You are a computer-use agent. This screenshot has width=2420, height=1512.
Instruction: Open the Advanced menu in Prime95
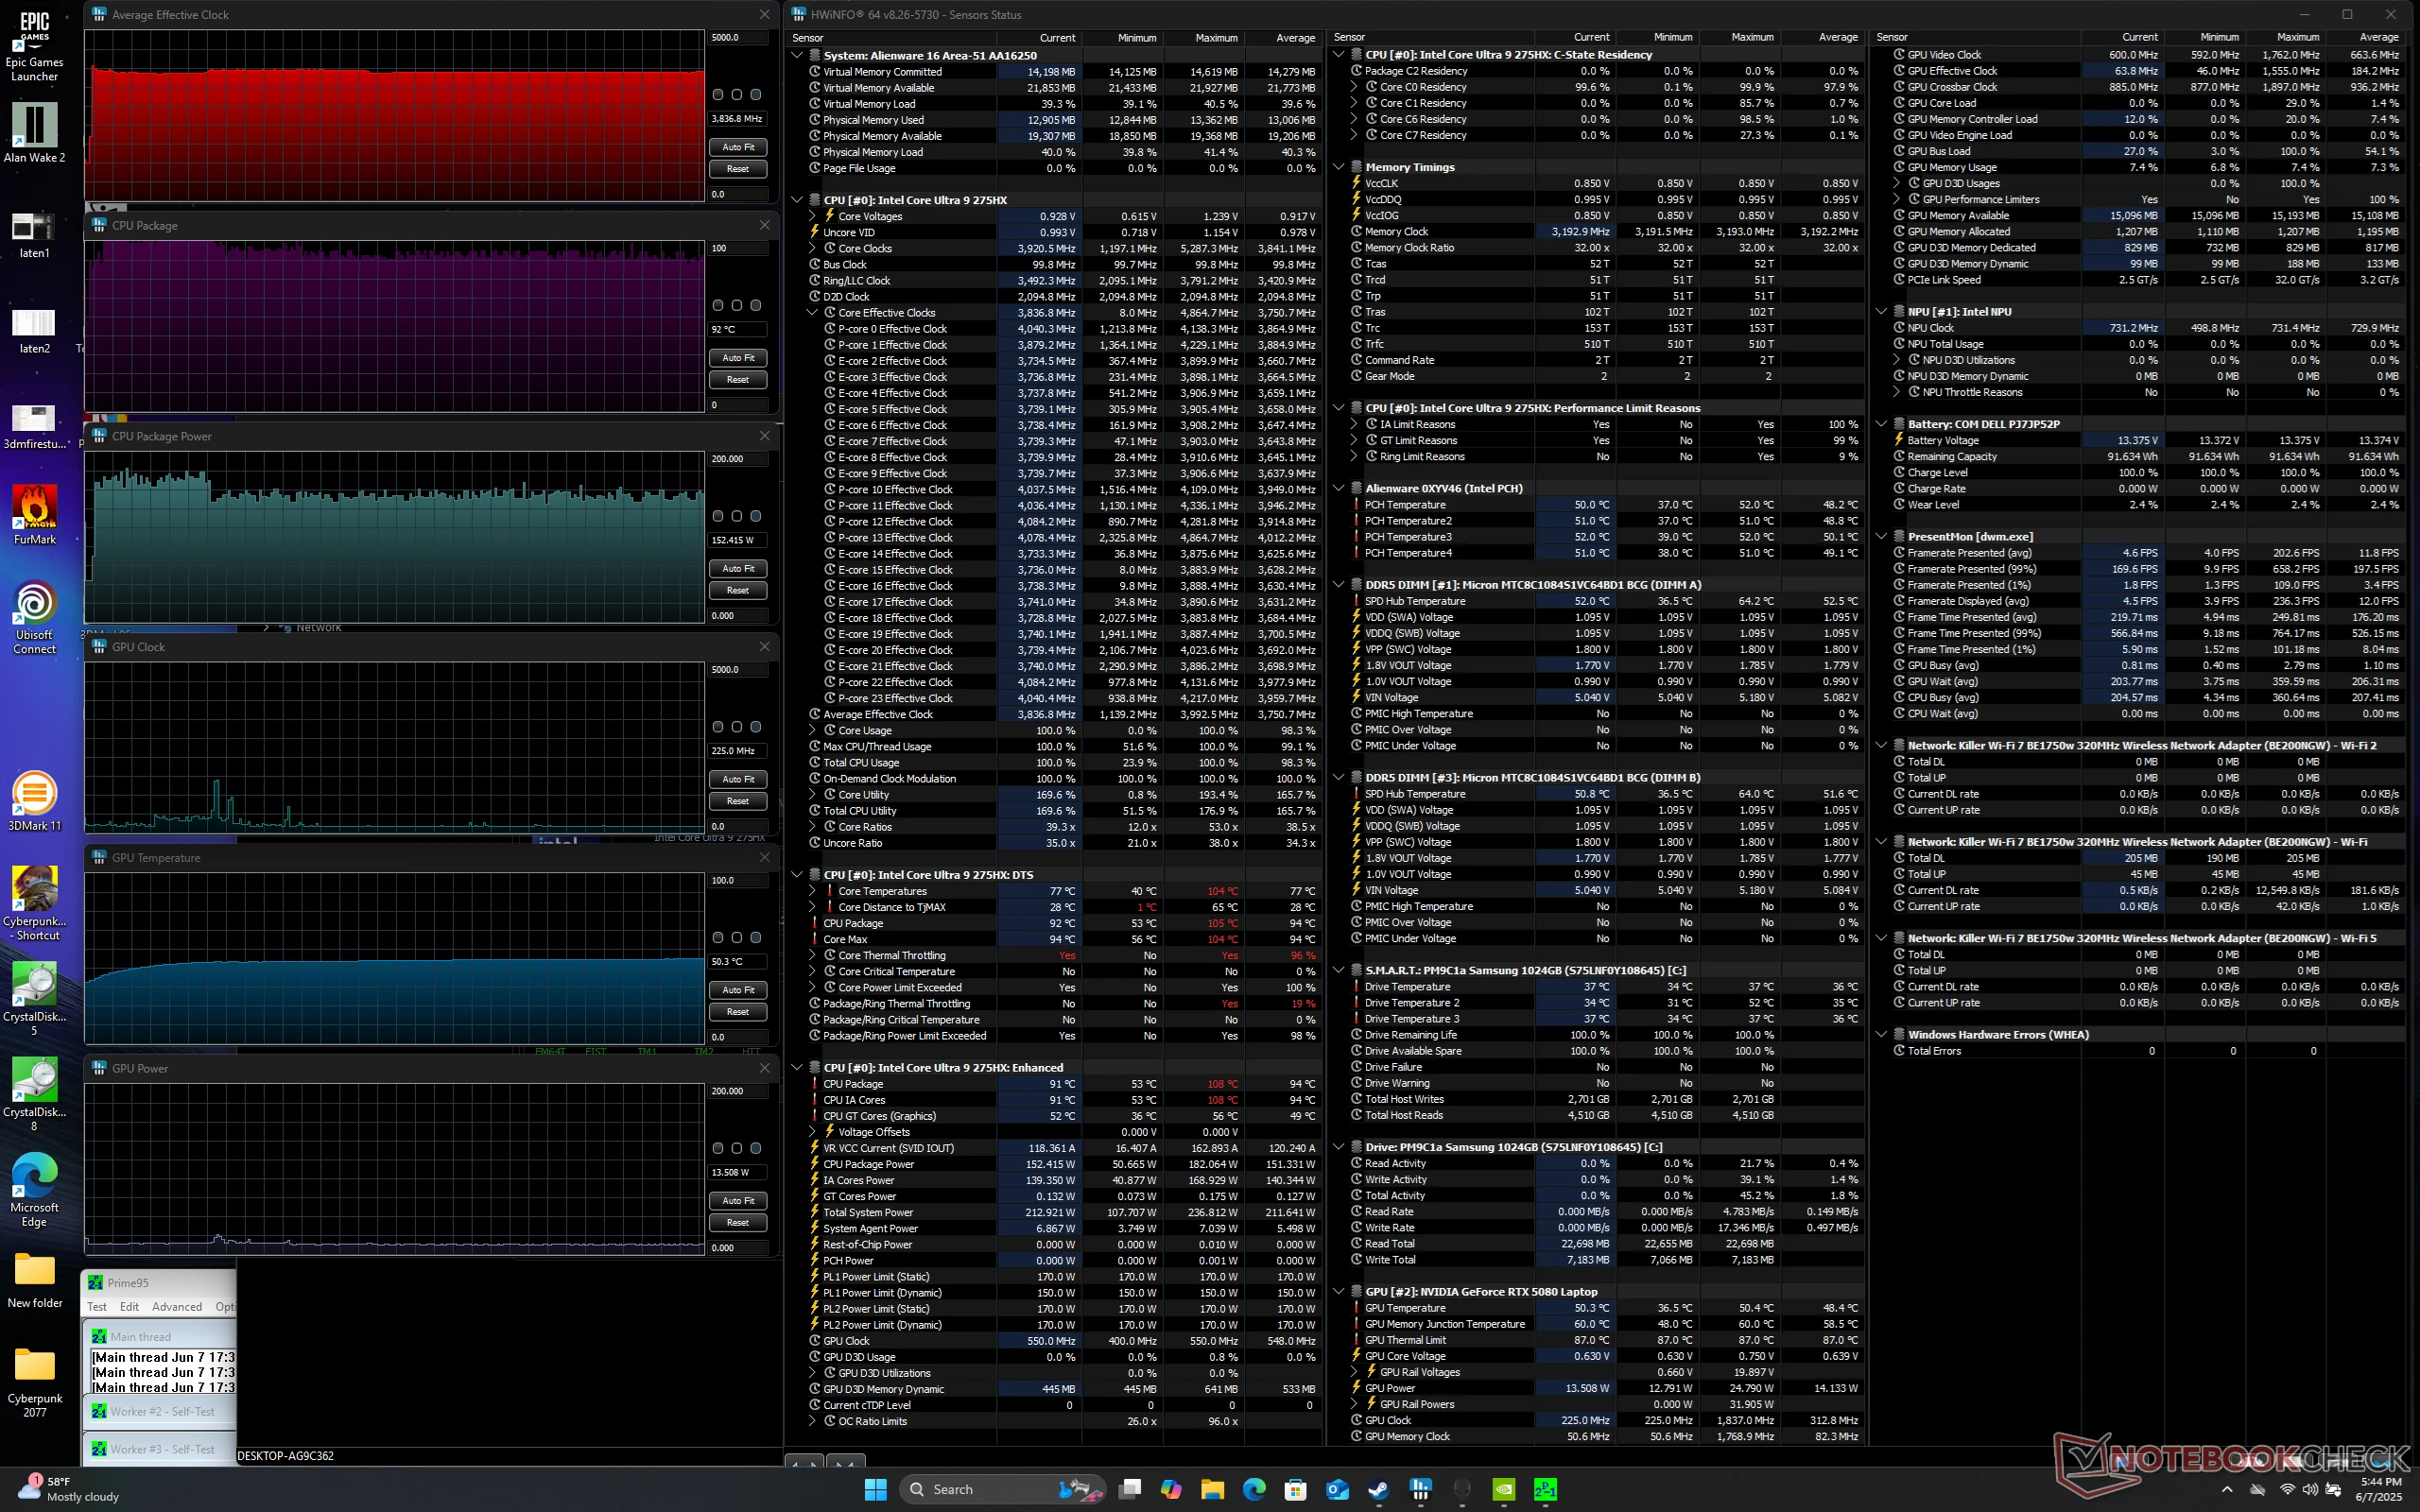click(177, 1306)
